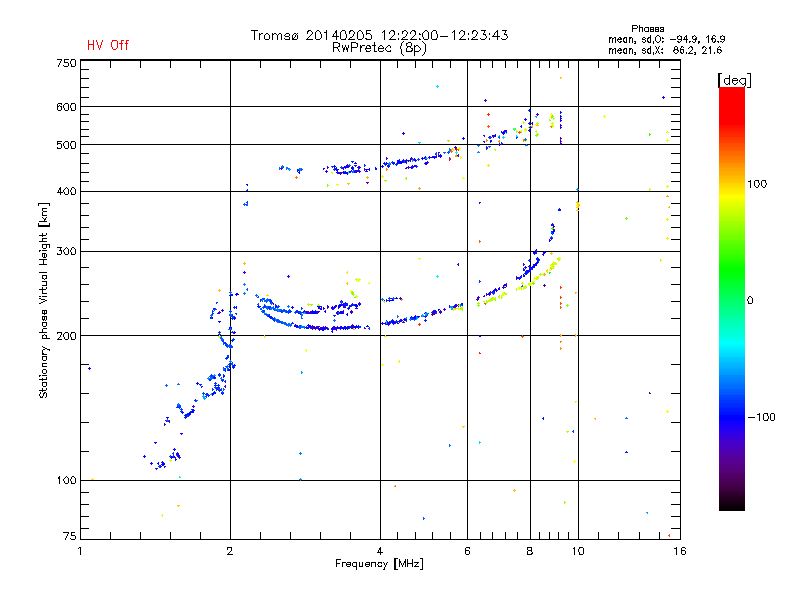
Task: Click the 'Frequency [MHz]' axis title
Action: (x=379, y=564)
